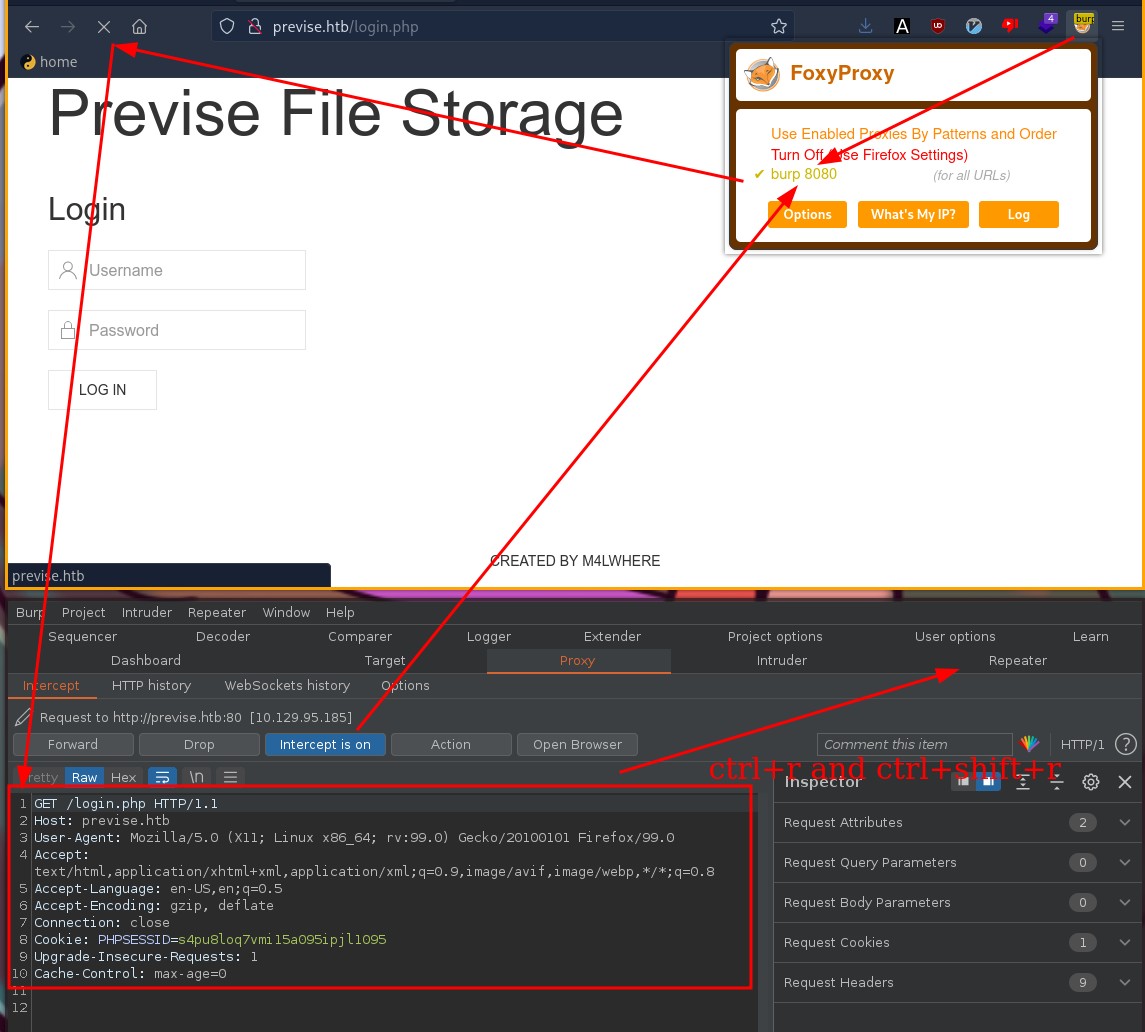This screenshot has width=1145, height=1032.
Task: Toggle the Intercept is on button
Action: (325, 744)
